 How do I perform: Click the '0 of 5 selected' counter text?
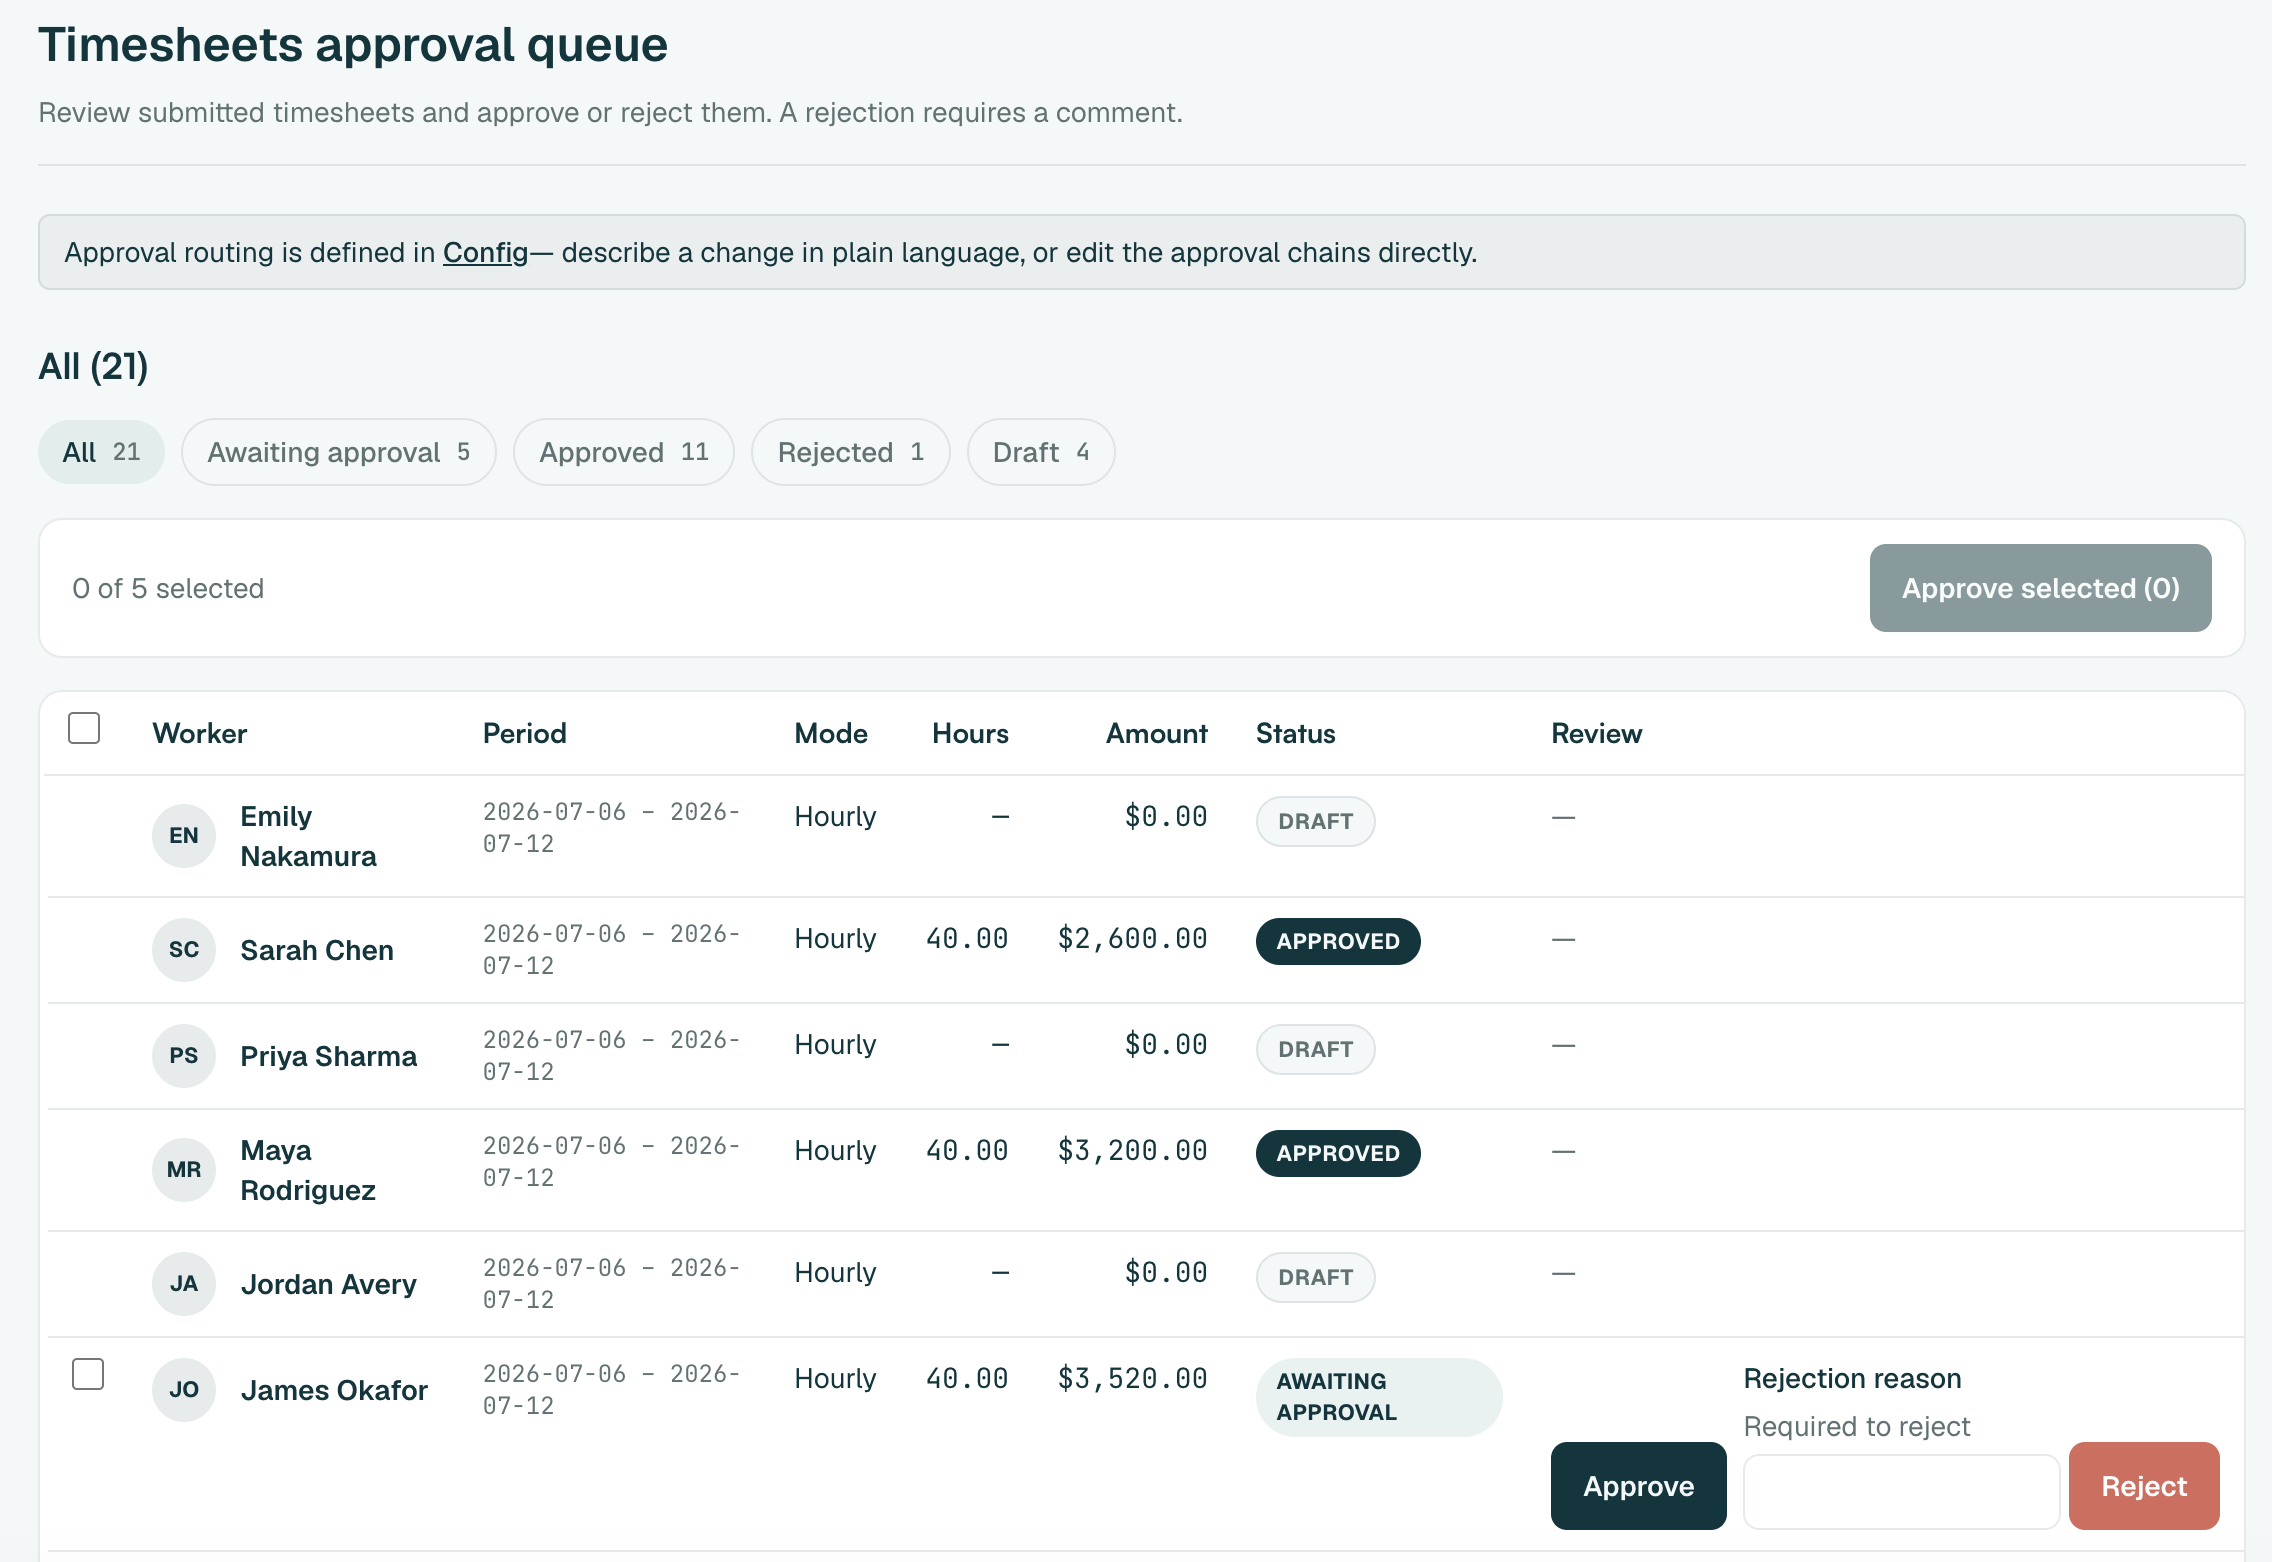[168, 588]
